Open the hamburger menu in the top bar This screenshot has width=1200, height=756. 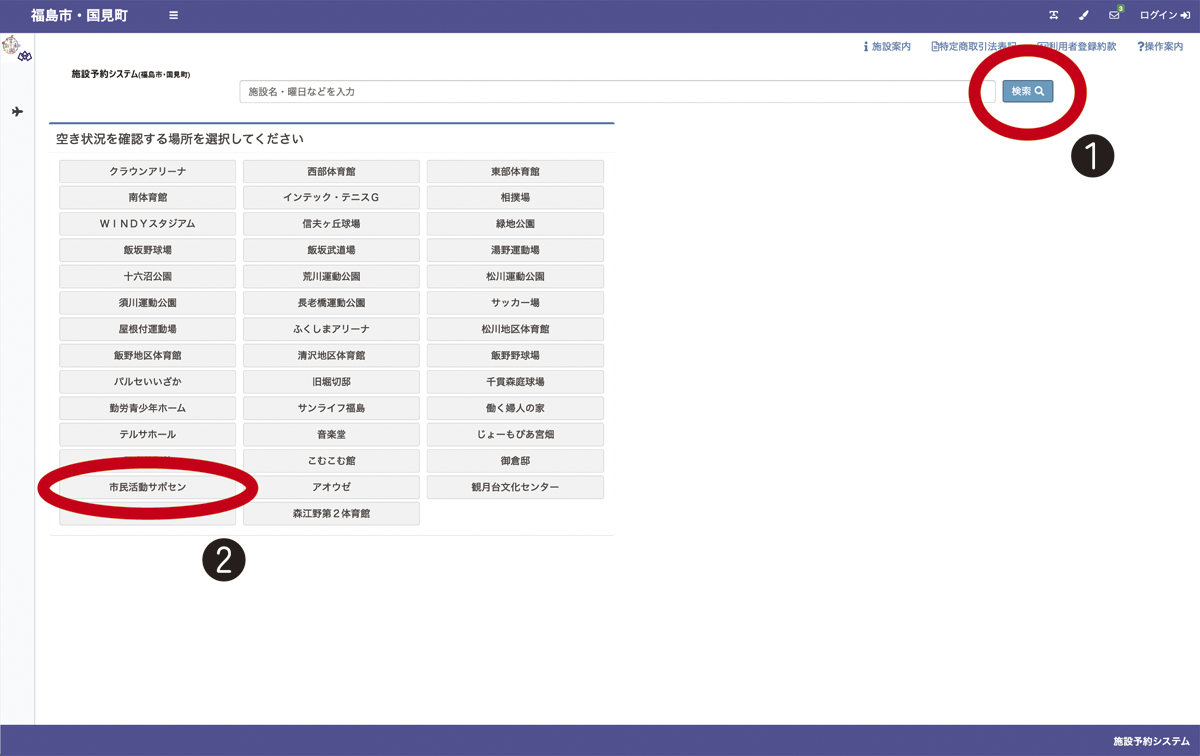(x=172, y=15)
